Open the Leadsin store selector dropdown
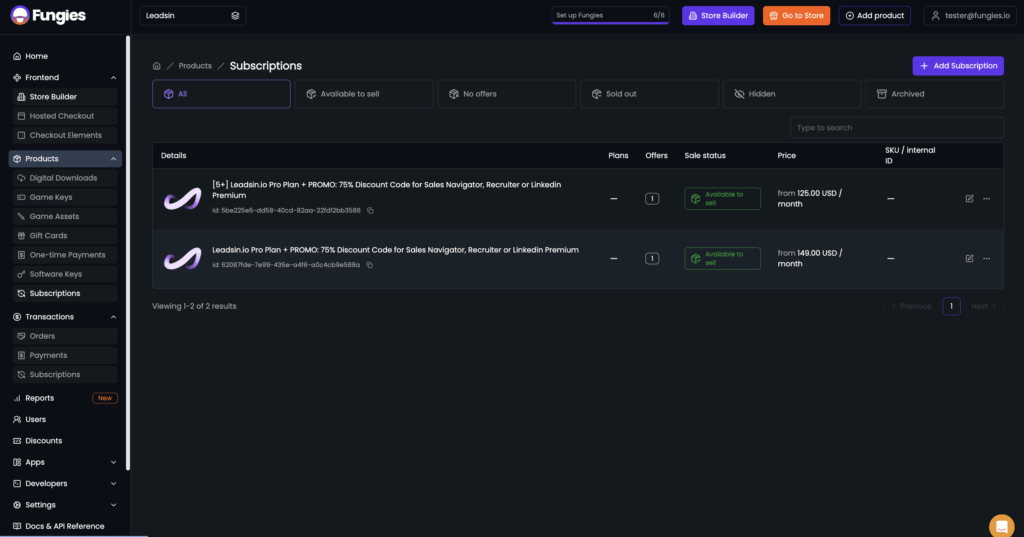The width and height of the screenshot is (1024, 537). pos(193,16)
